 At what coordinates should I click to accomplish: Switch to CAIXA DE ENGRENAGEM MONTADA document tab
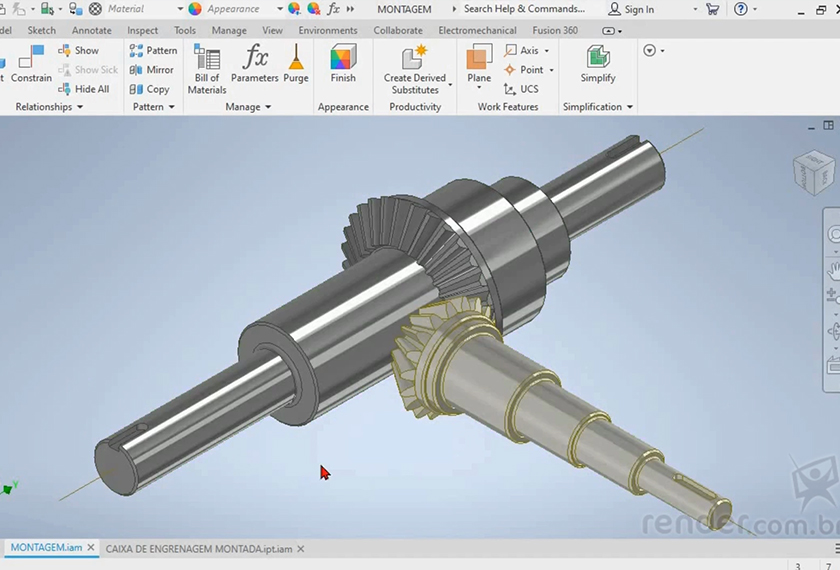198,549
